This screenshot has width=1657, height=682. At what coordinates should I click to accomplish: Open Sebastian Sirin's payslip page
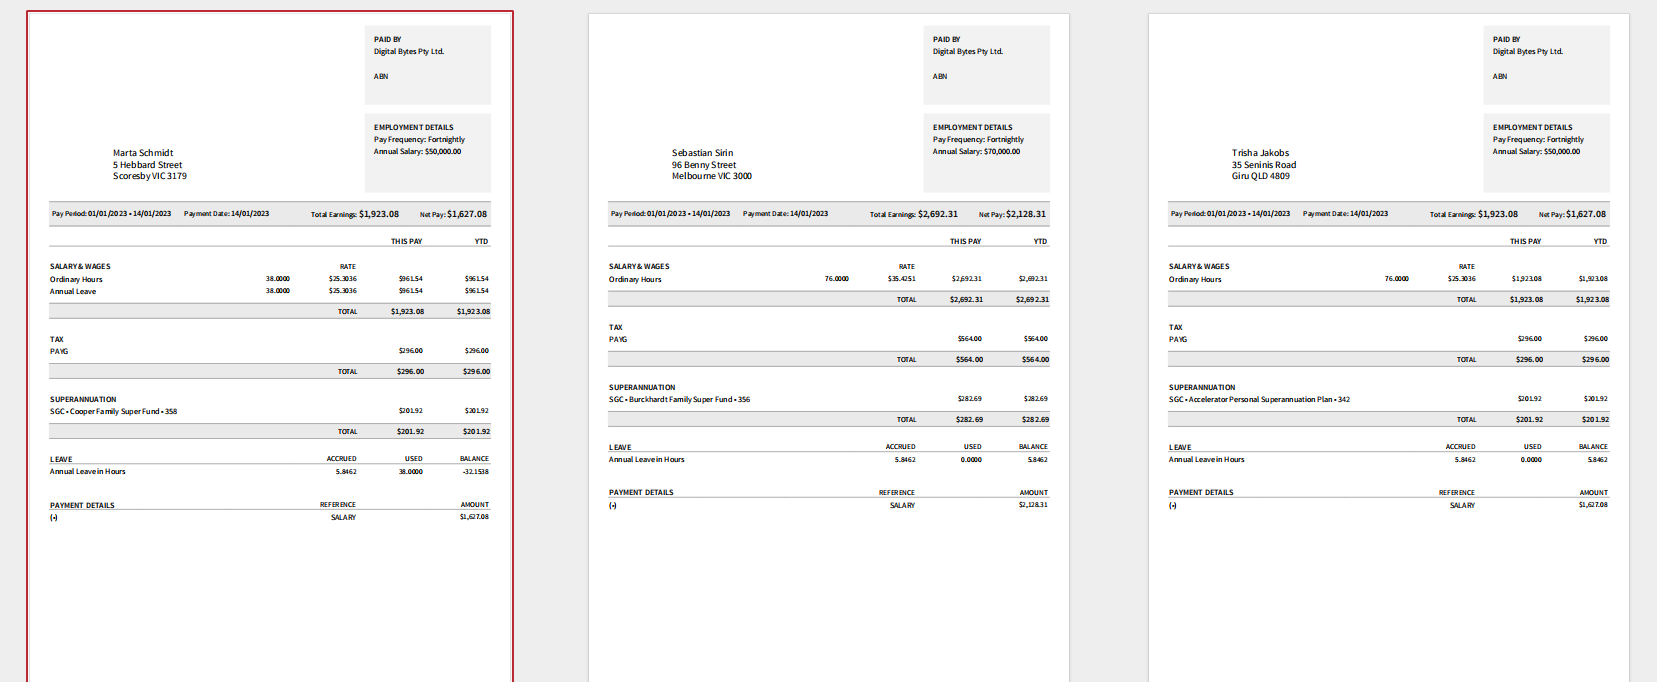click(x=829, y=347)
